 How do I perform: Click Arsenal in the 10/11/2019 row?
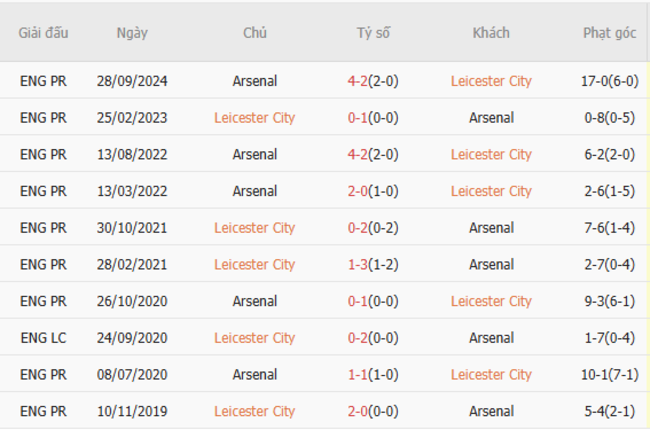pyautogui.click(x=491, y=411)
